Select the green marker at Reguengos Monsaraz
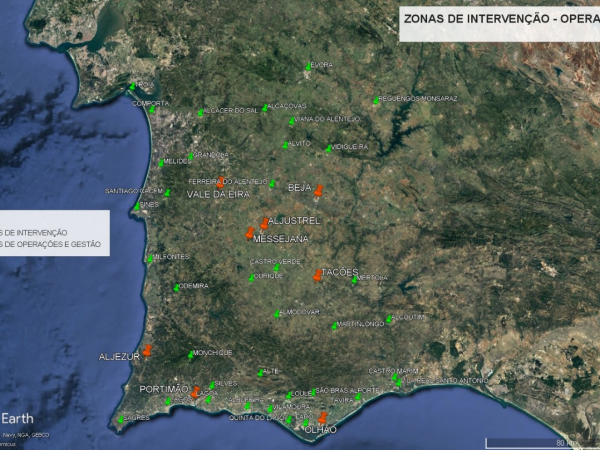The width and height of the screenshot is (600, 450). (x=376, y=101)
